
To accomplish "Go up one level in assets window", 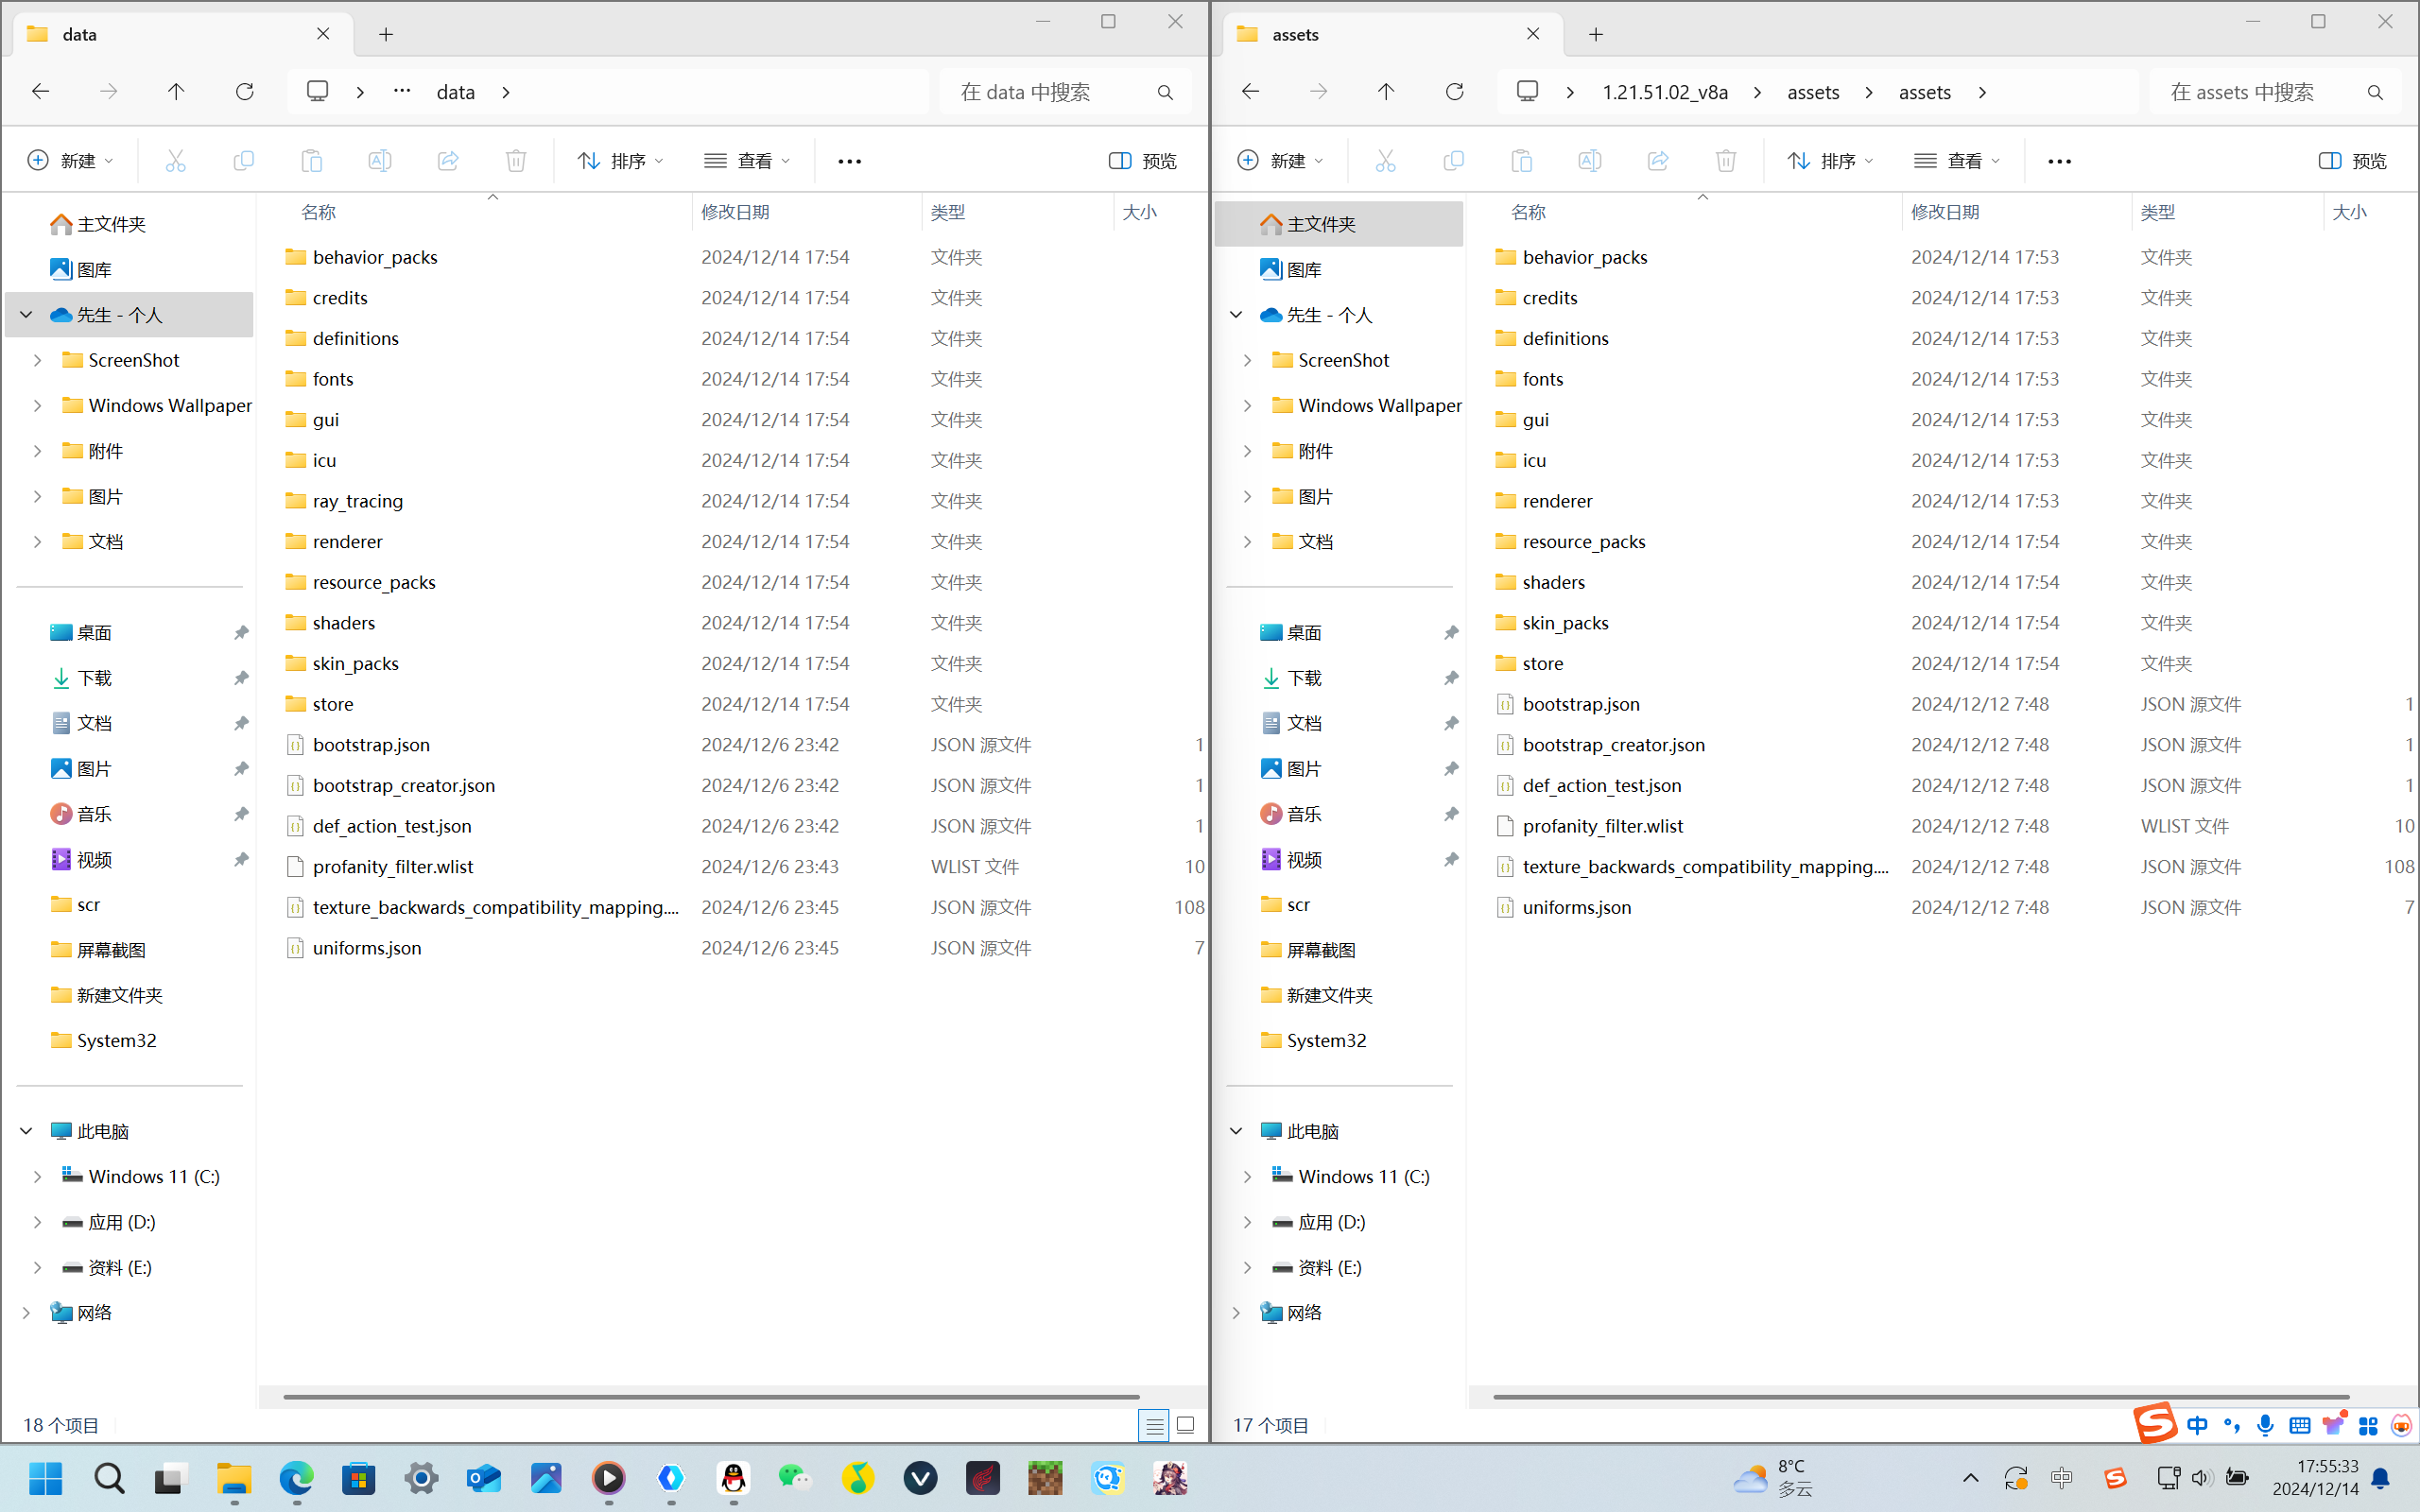I will point(1386,91).
